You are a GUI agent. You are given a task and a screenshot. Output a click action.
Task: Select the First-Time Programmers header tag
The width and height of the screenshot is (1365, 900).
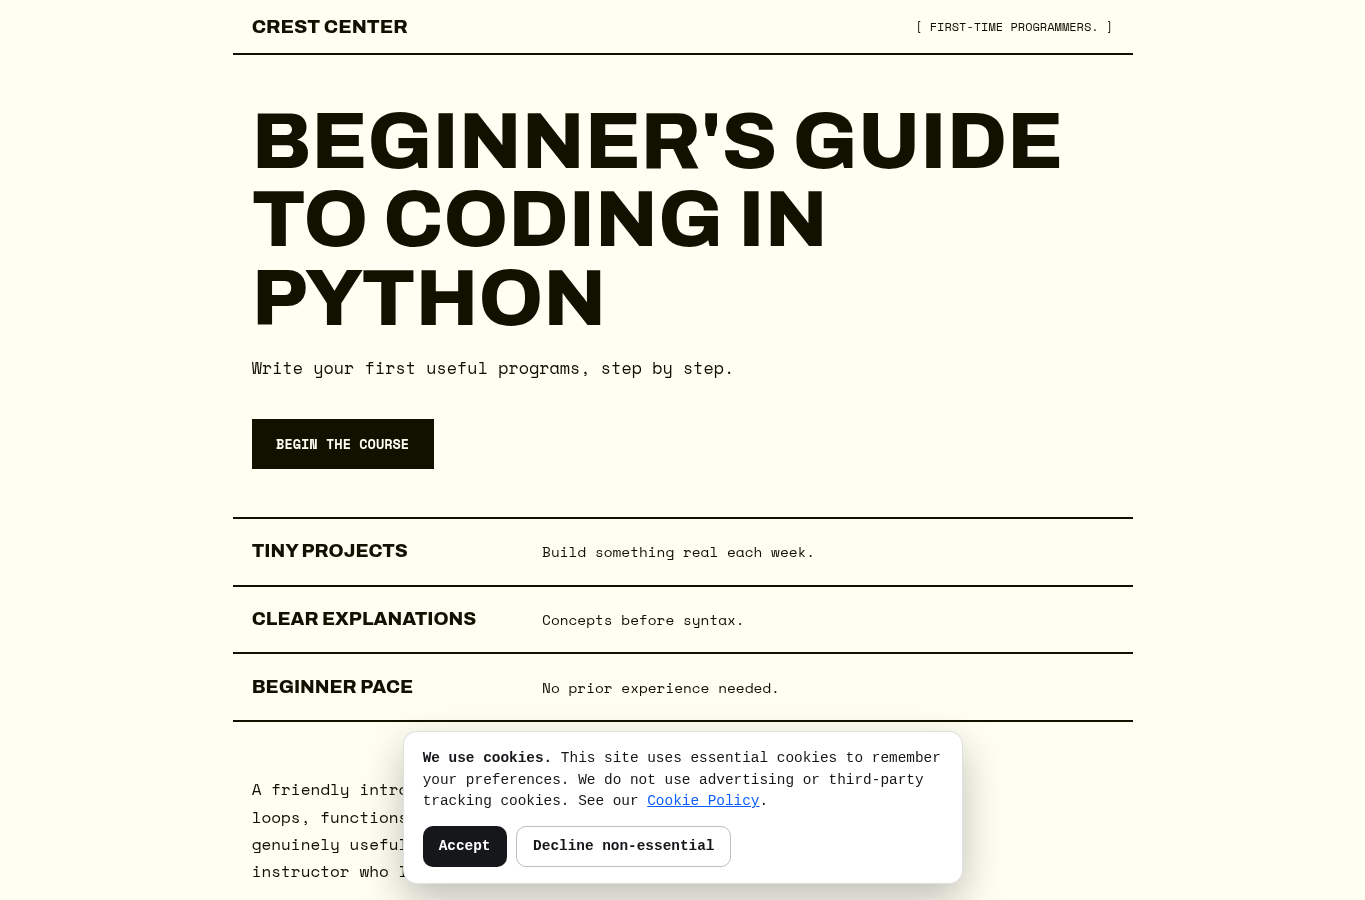point(1014,27)
